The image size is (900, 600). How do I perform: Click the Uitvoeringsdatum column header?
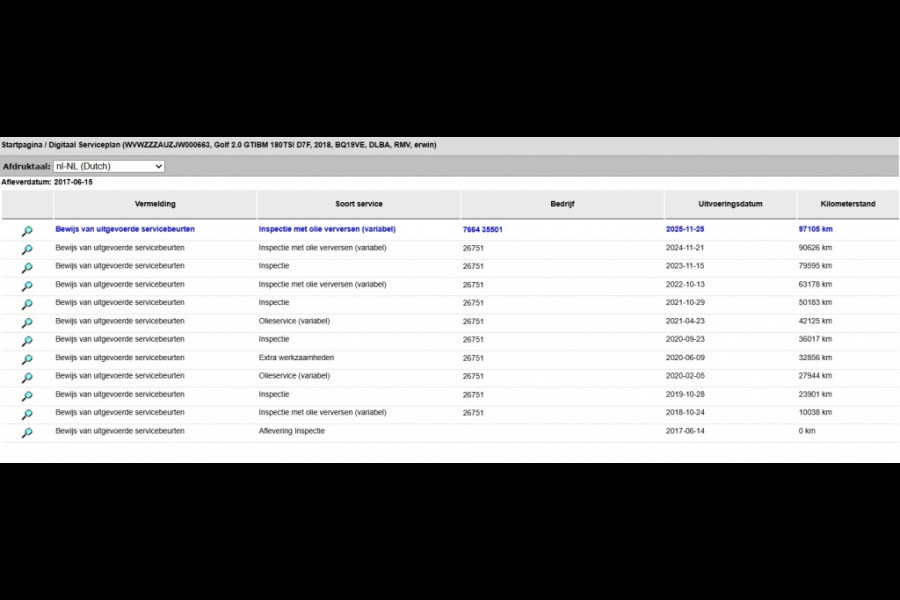click(730, 204)
